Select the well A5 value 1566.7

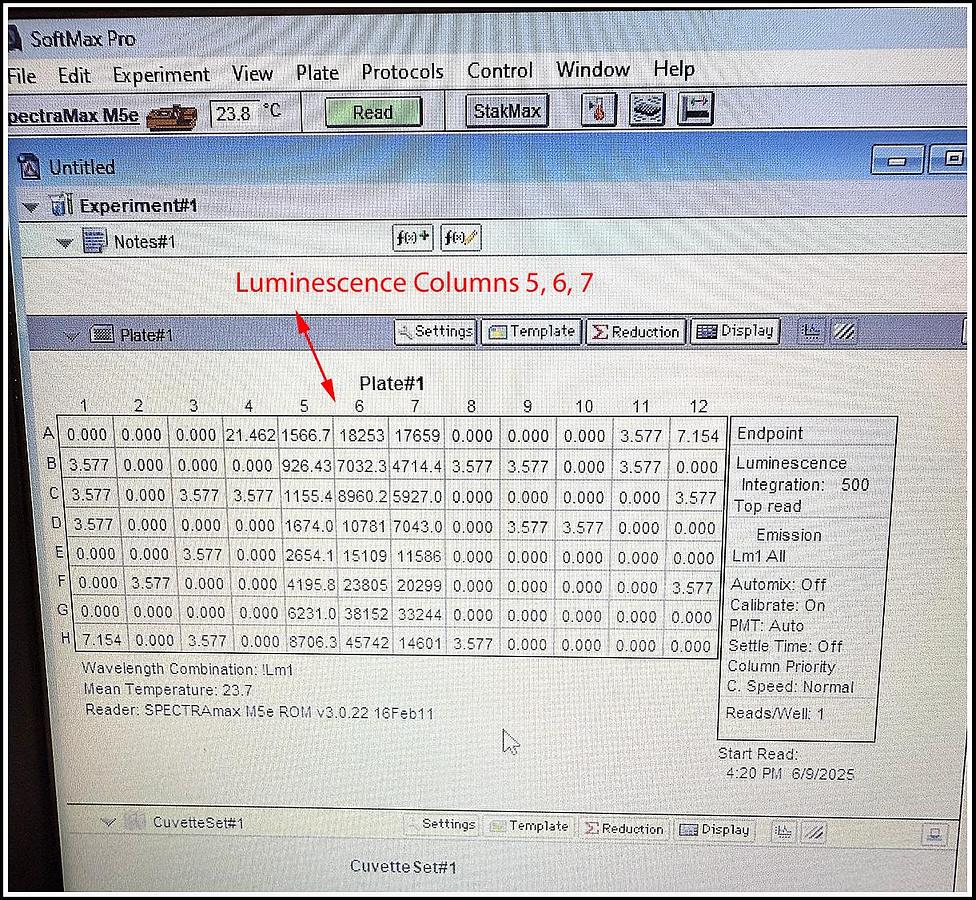(x=304, y=435)
